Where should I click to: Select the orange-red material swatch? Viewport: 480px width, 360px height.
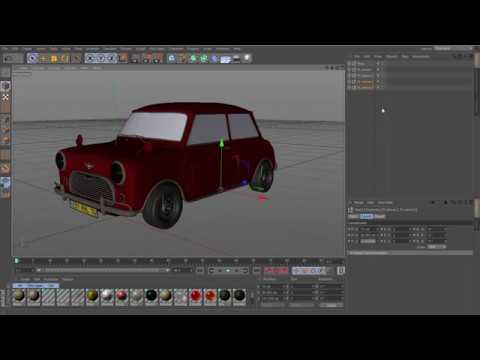click(210, 296)
